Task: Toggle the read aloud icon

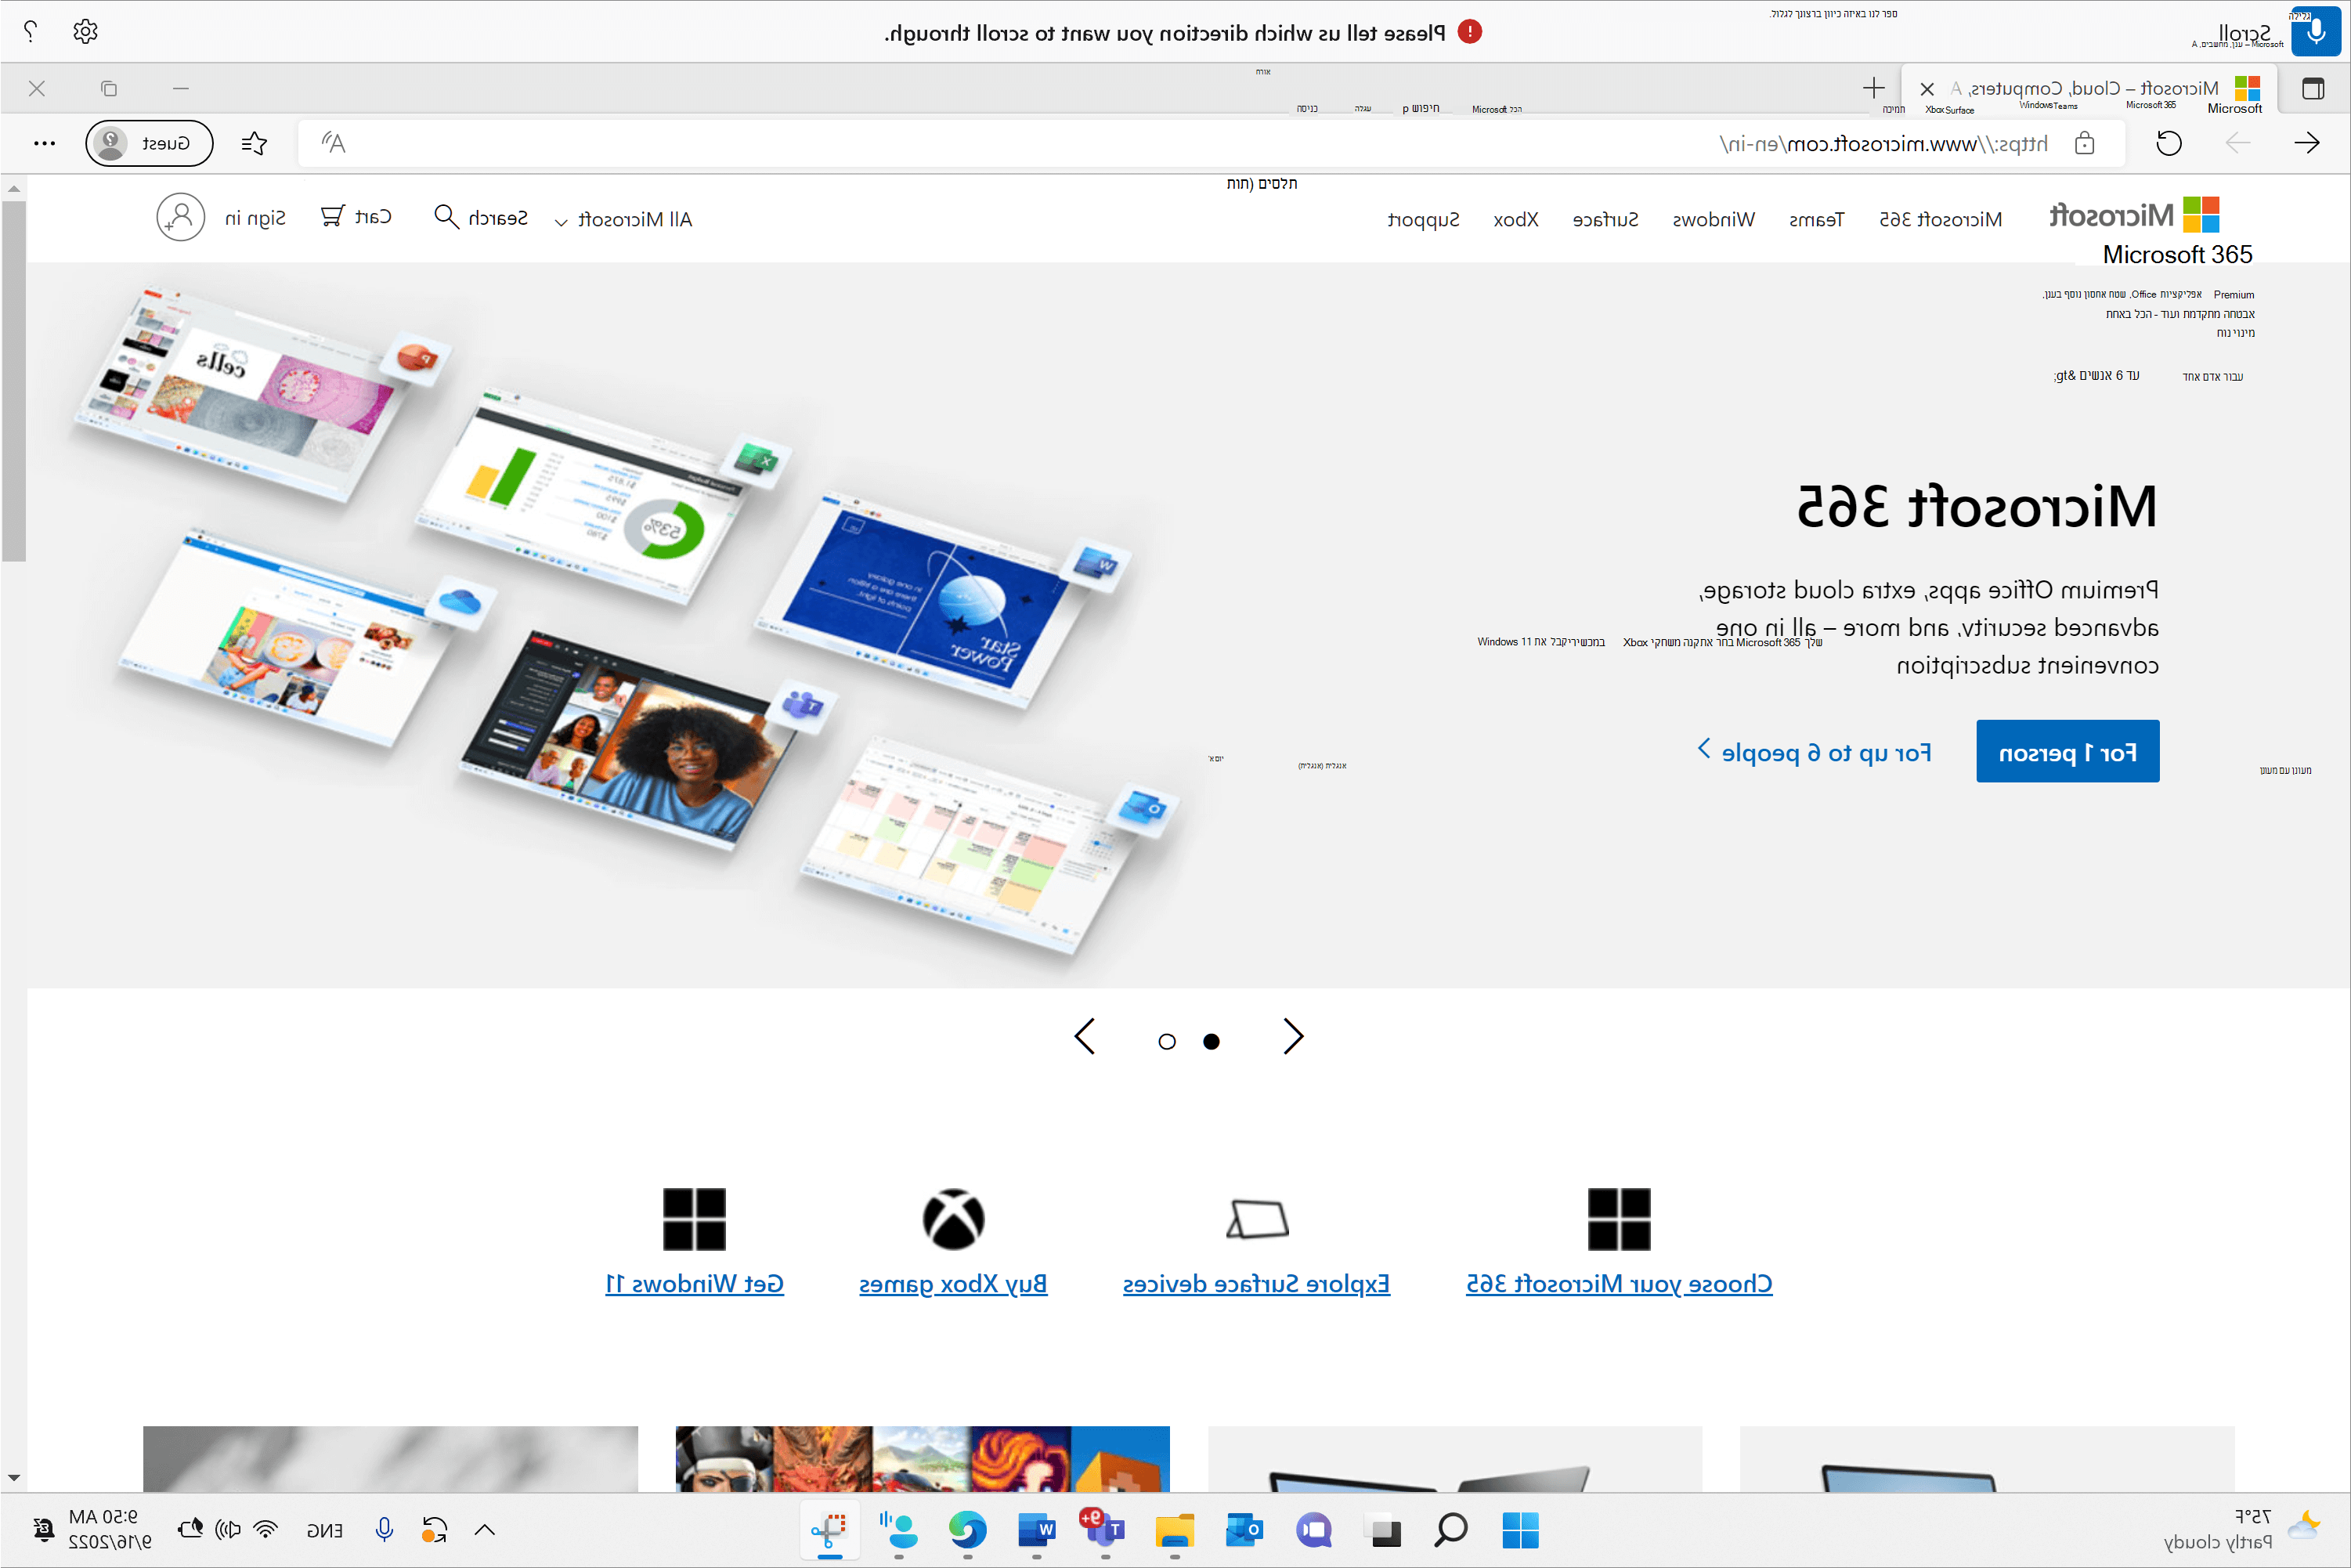Action: click(333, 143)
